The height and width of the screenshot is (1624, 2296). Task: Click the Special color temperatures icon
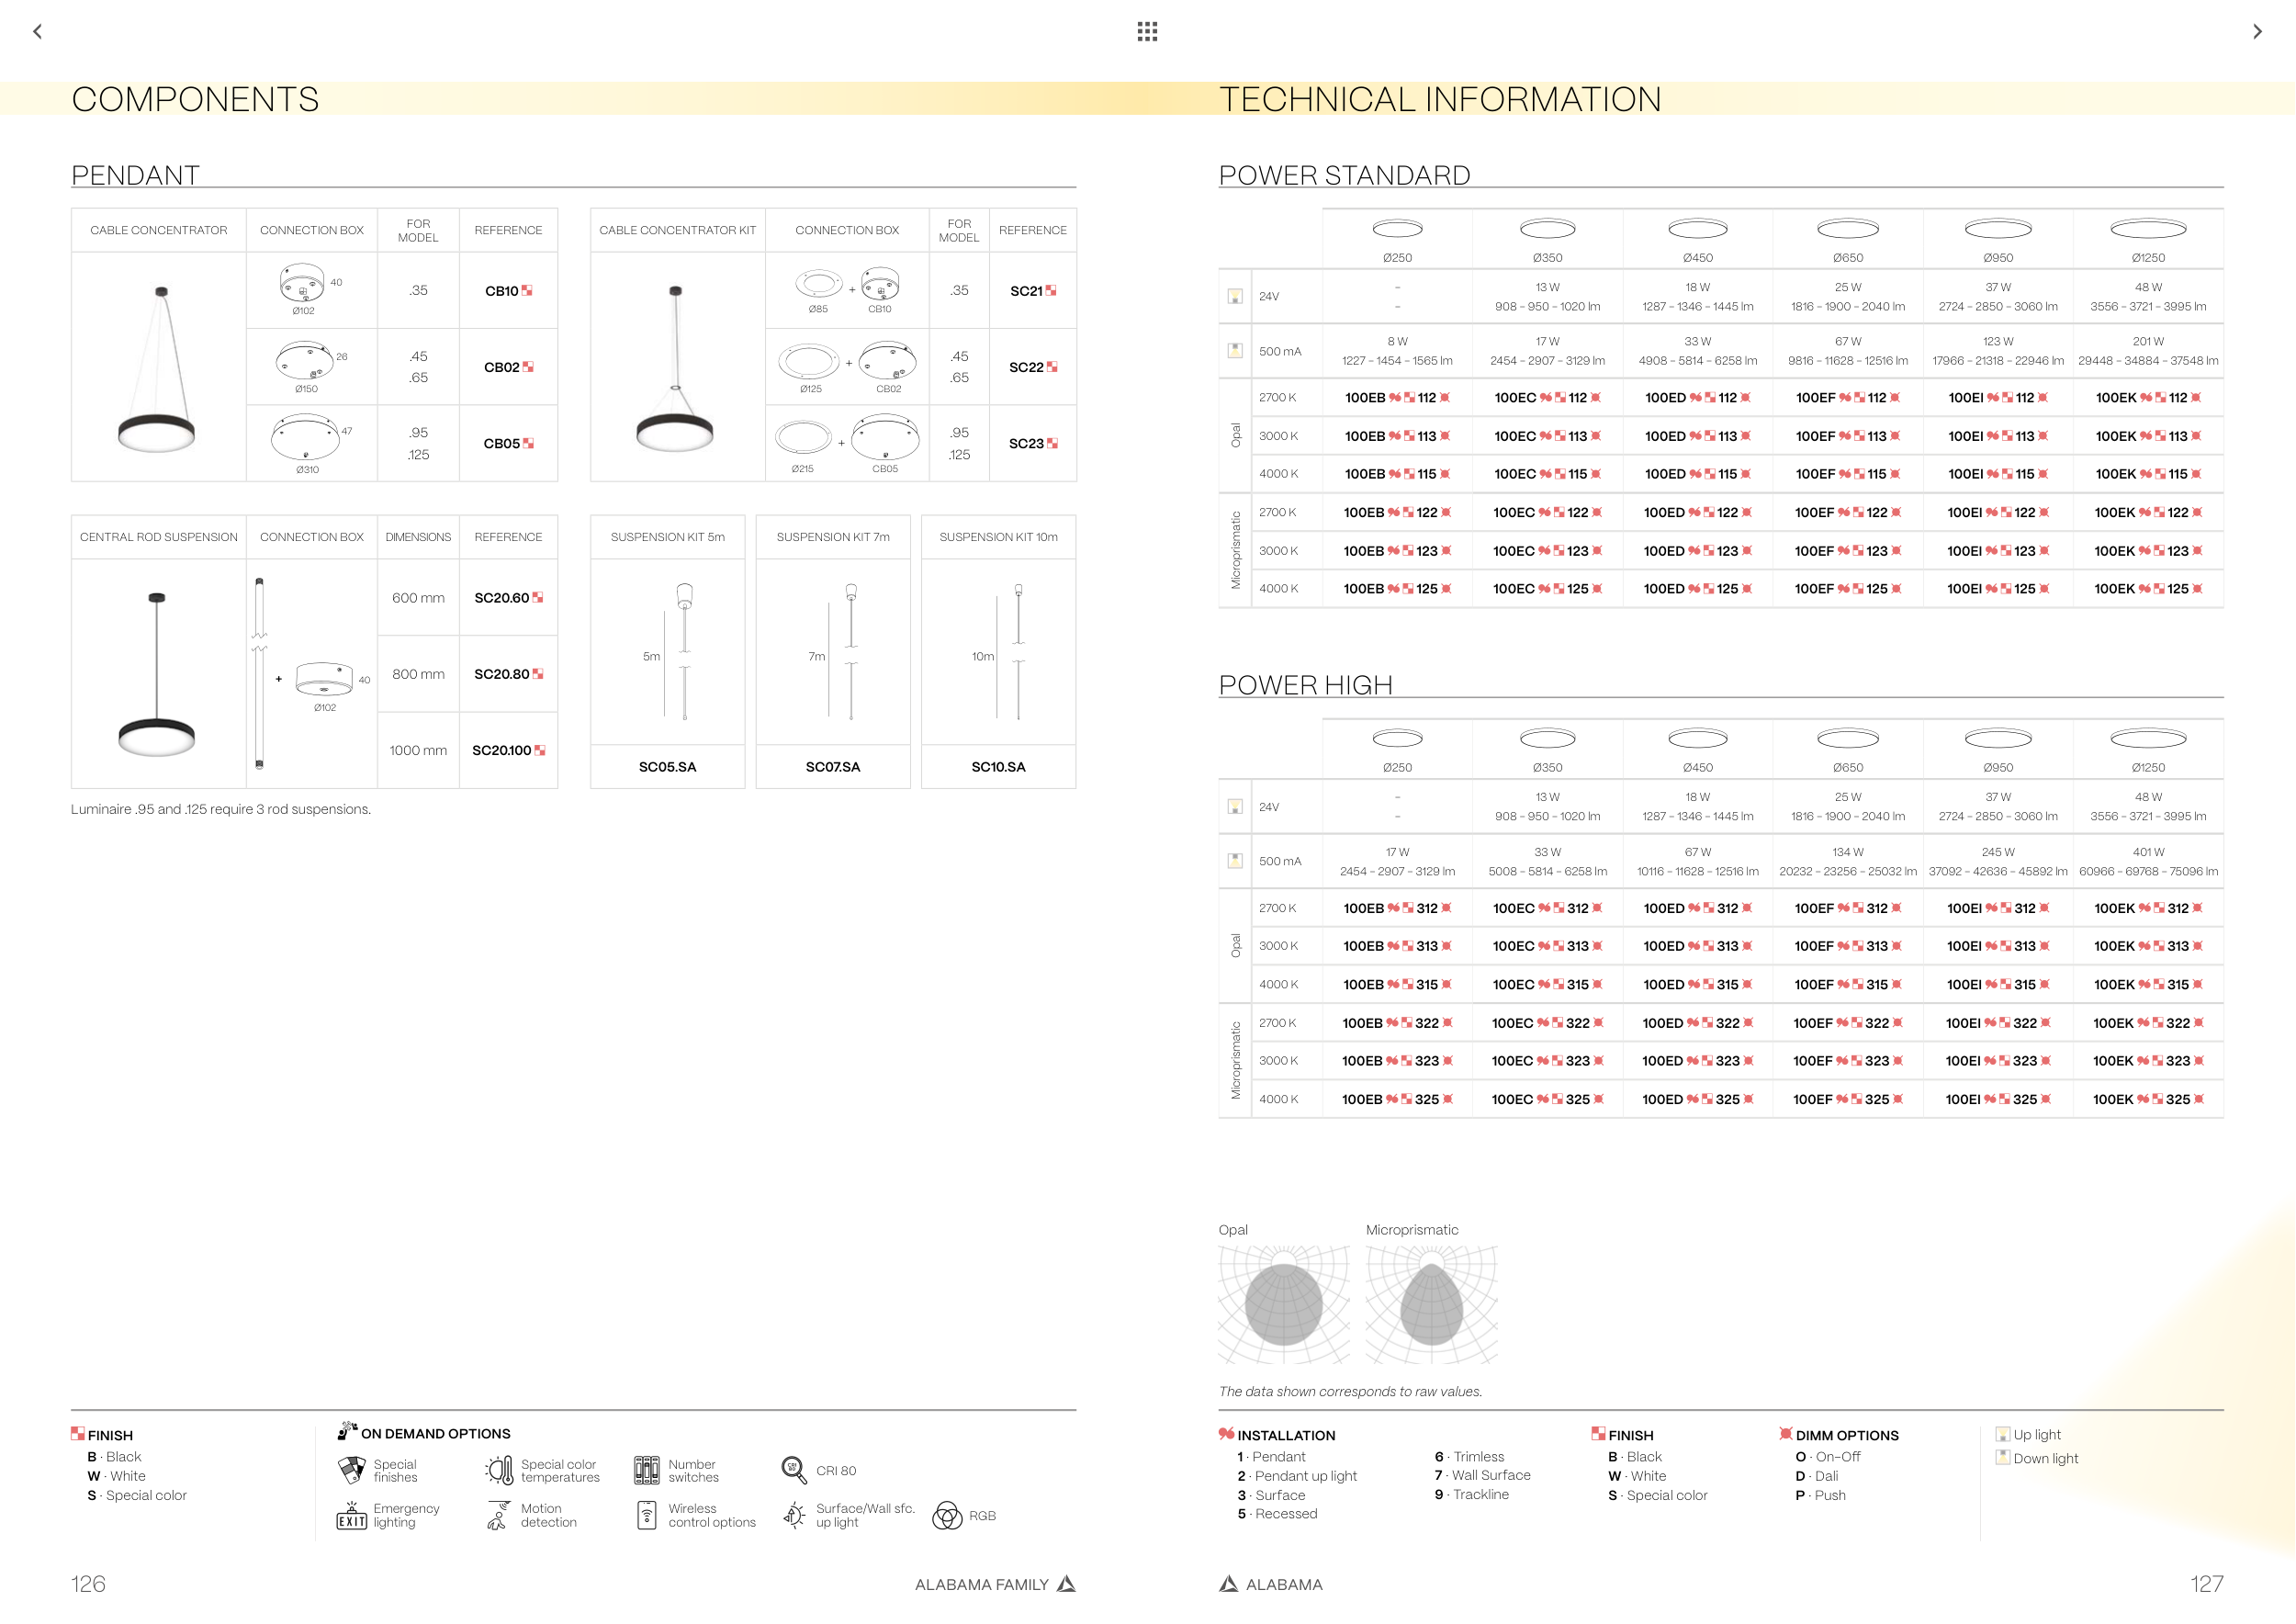pyautogui.click(x=500, y=1470)
